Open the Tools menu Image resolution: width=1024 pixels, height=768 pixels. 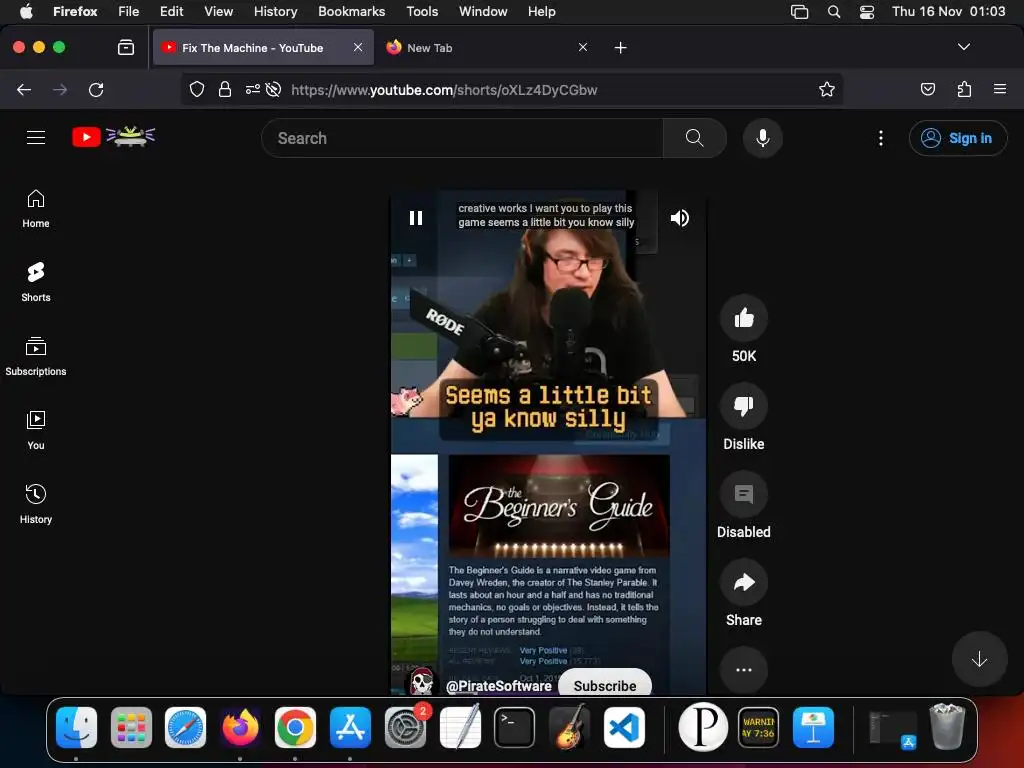tap(422, 11)
